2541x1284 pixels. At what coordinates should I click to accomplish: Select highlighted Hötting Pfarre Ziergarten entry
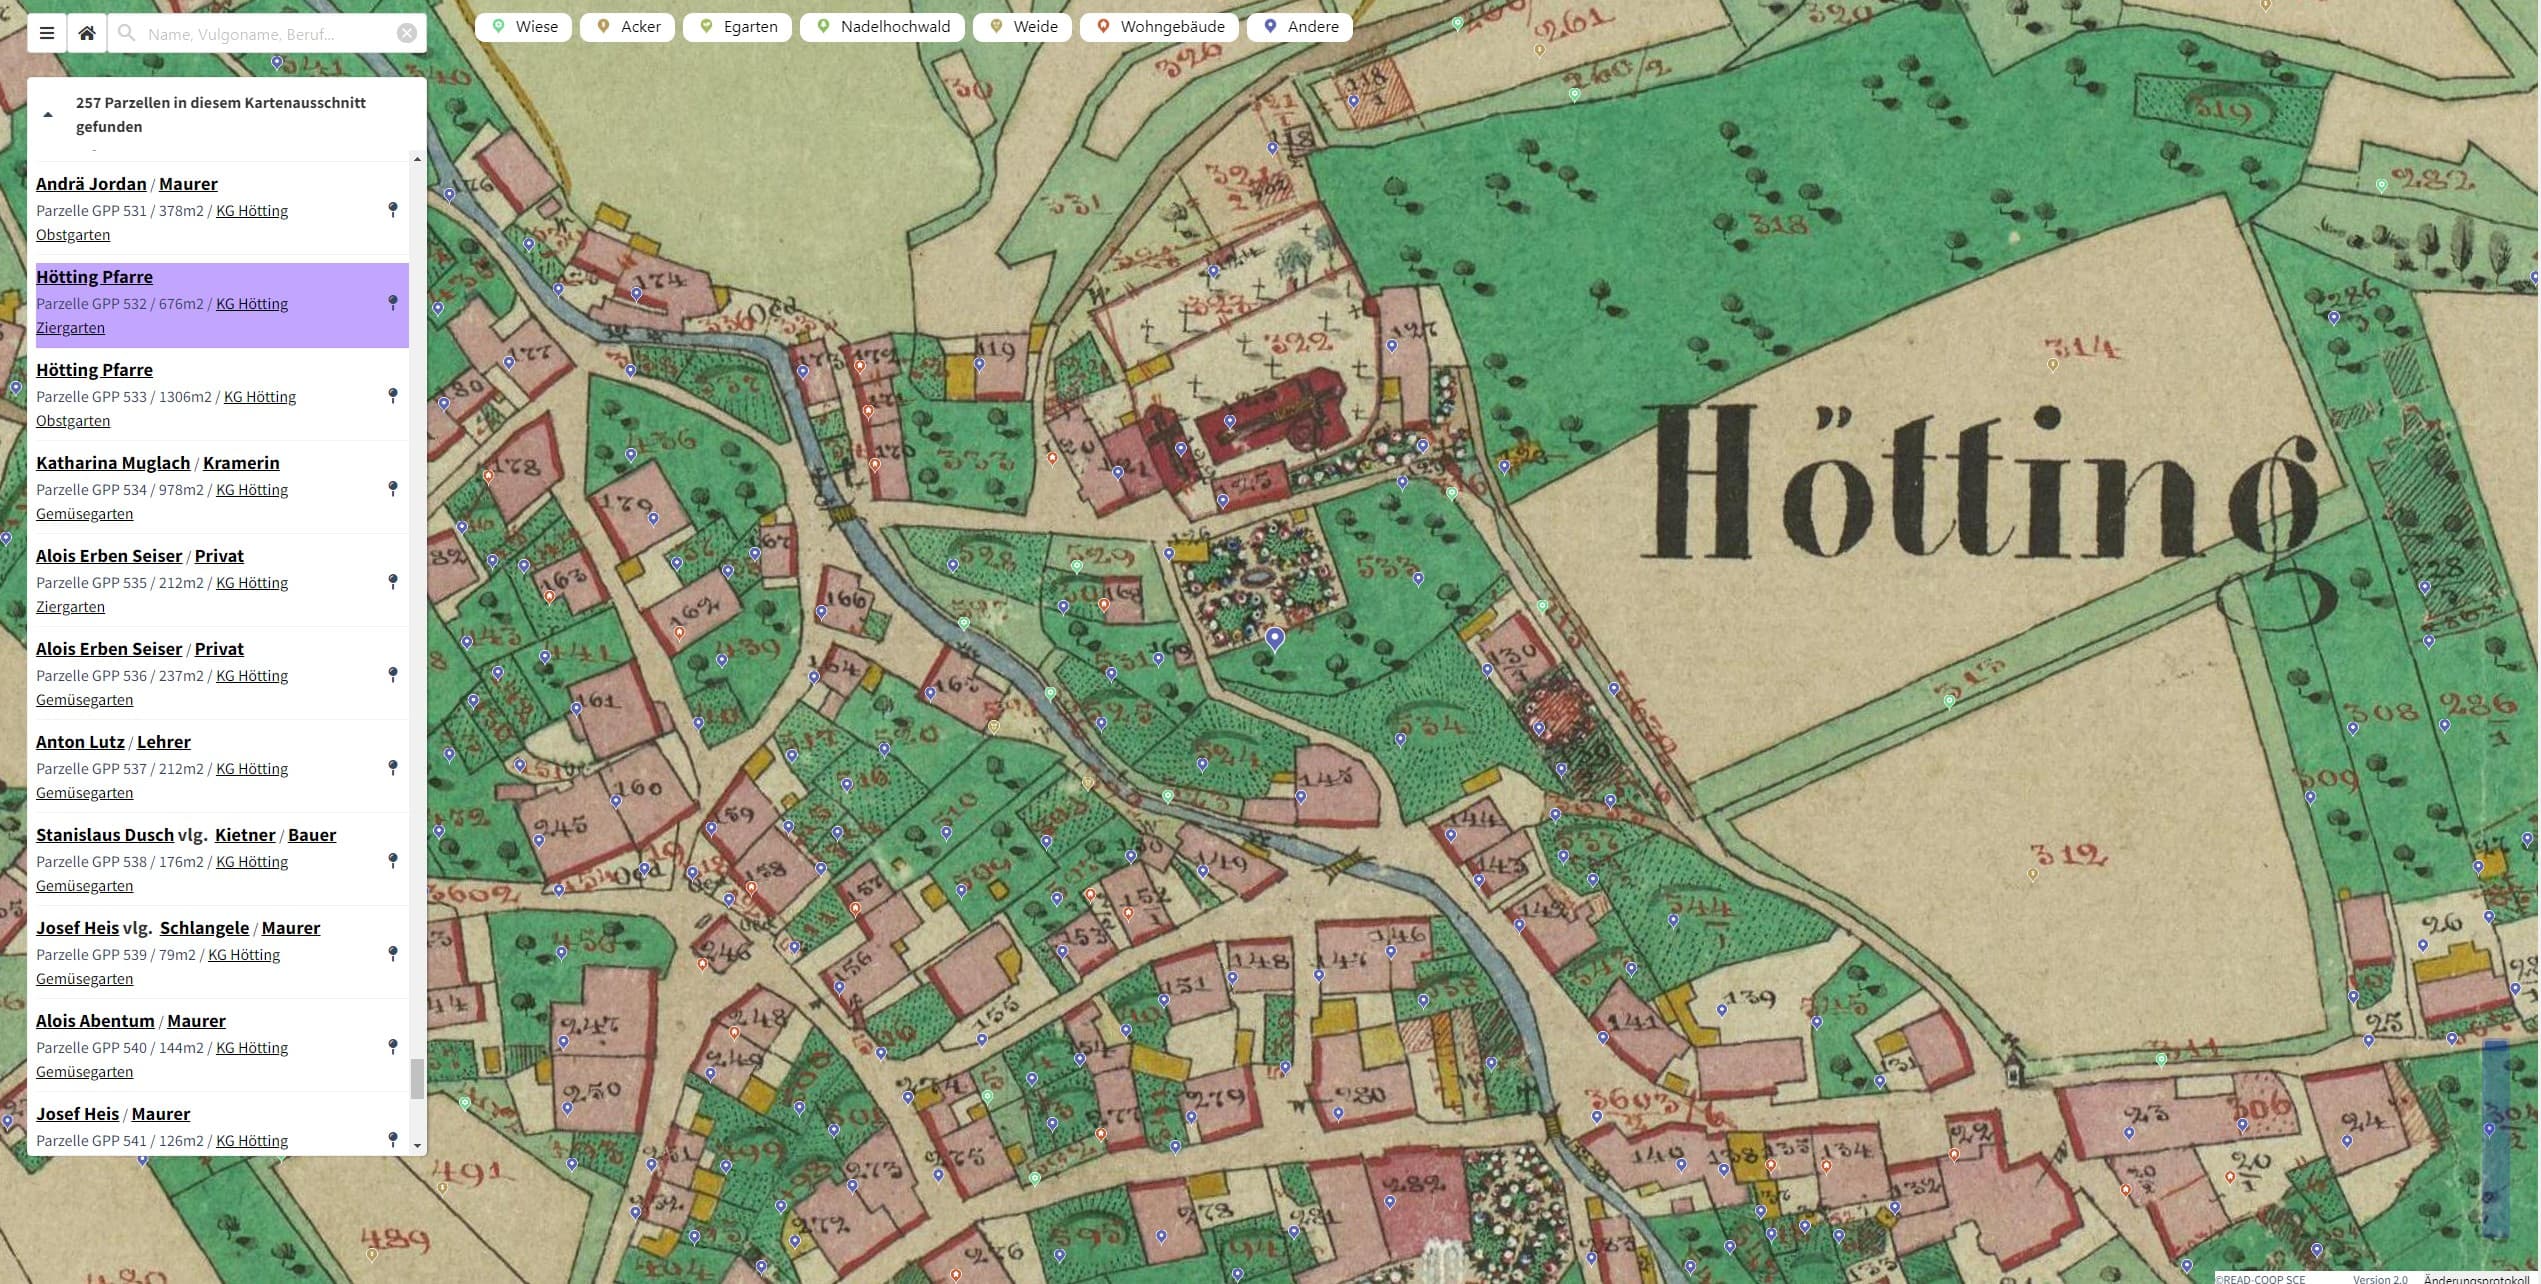[x=94, y=277]
